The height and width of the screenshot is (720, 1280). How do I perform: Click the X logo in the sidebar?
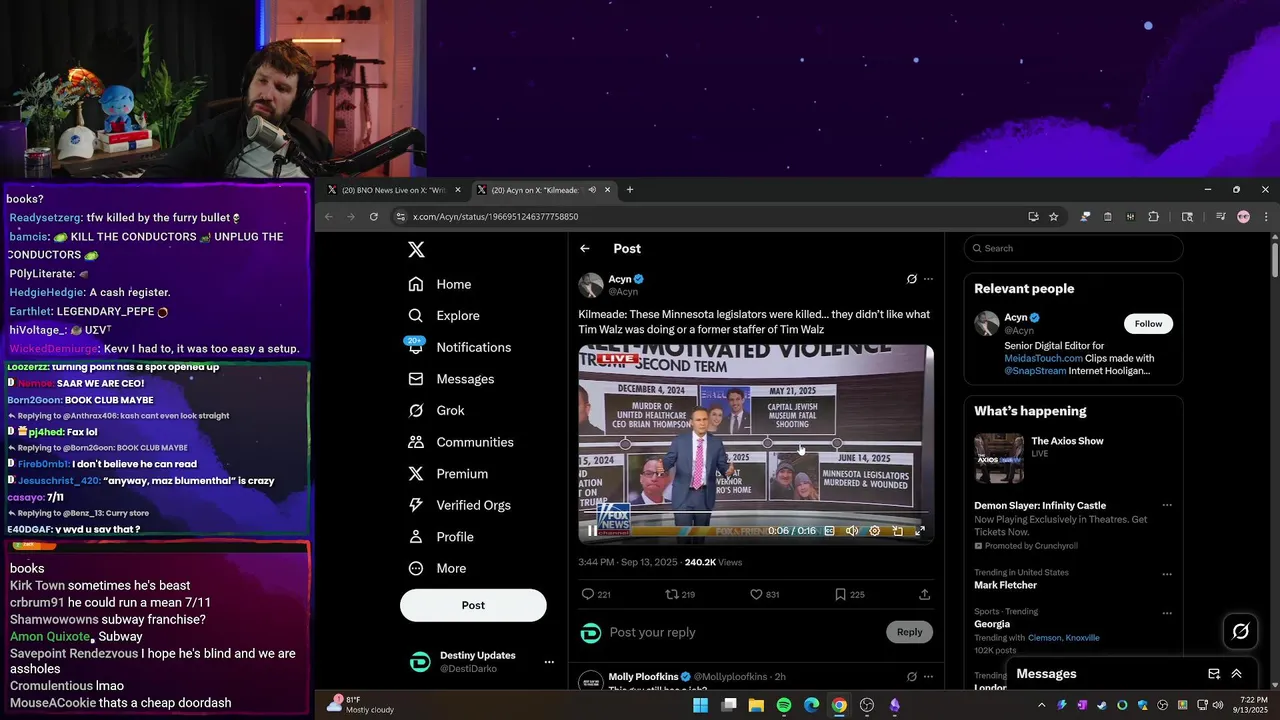(416, 250)
